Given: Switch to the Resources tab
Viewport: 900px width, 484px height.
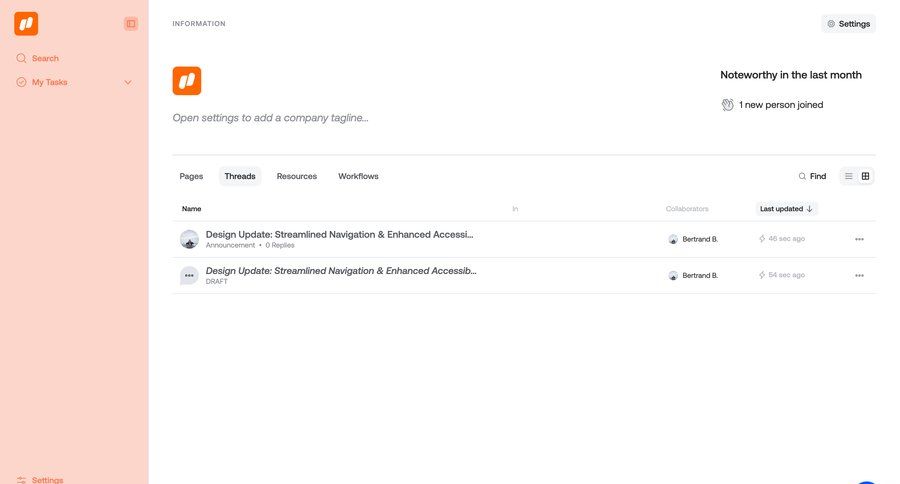Looking at the screenshot, I should (x=297, y=176).
